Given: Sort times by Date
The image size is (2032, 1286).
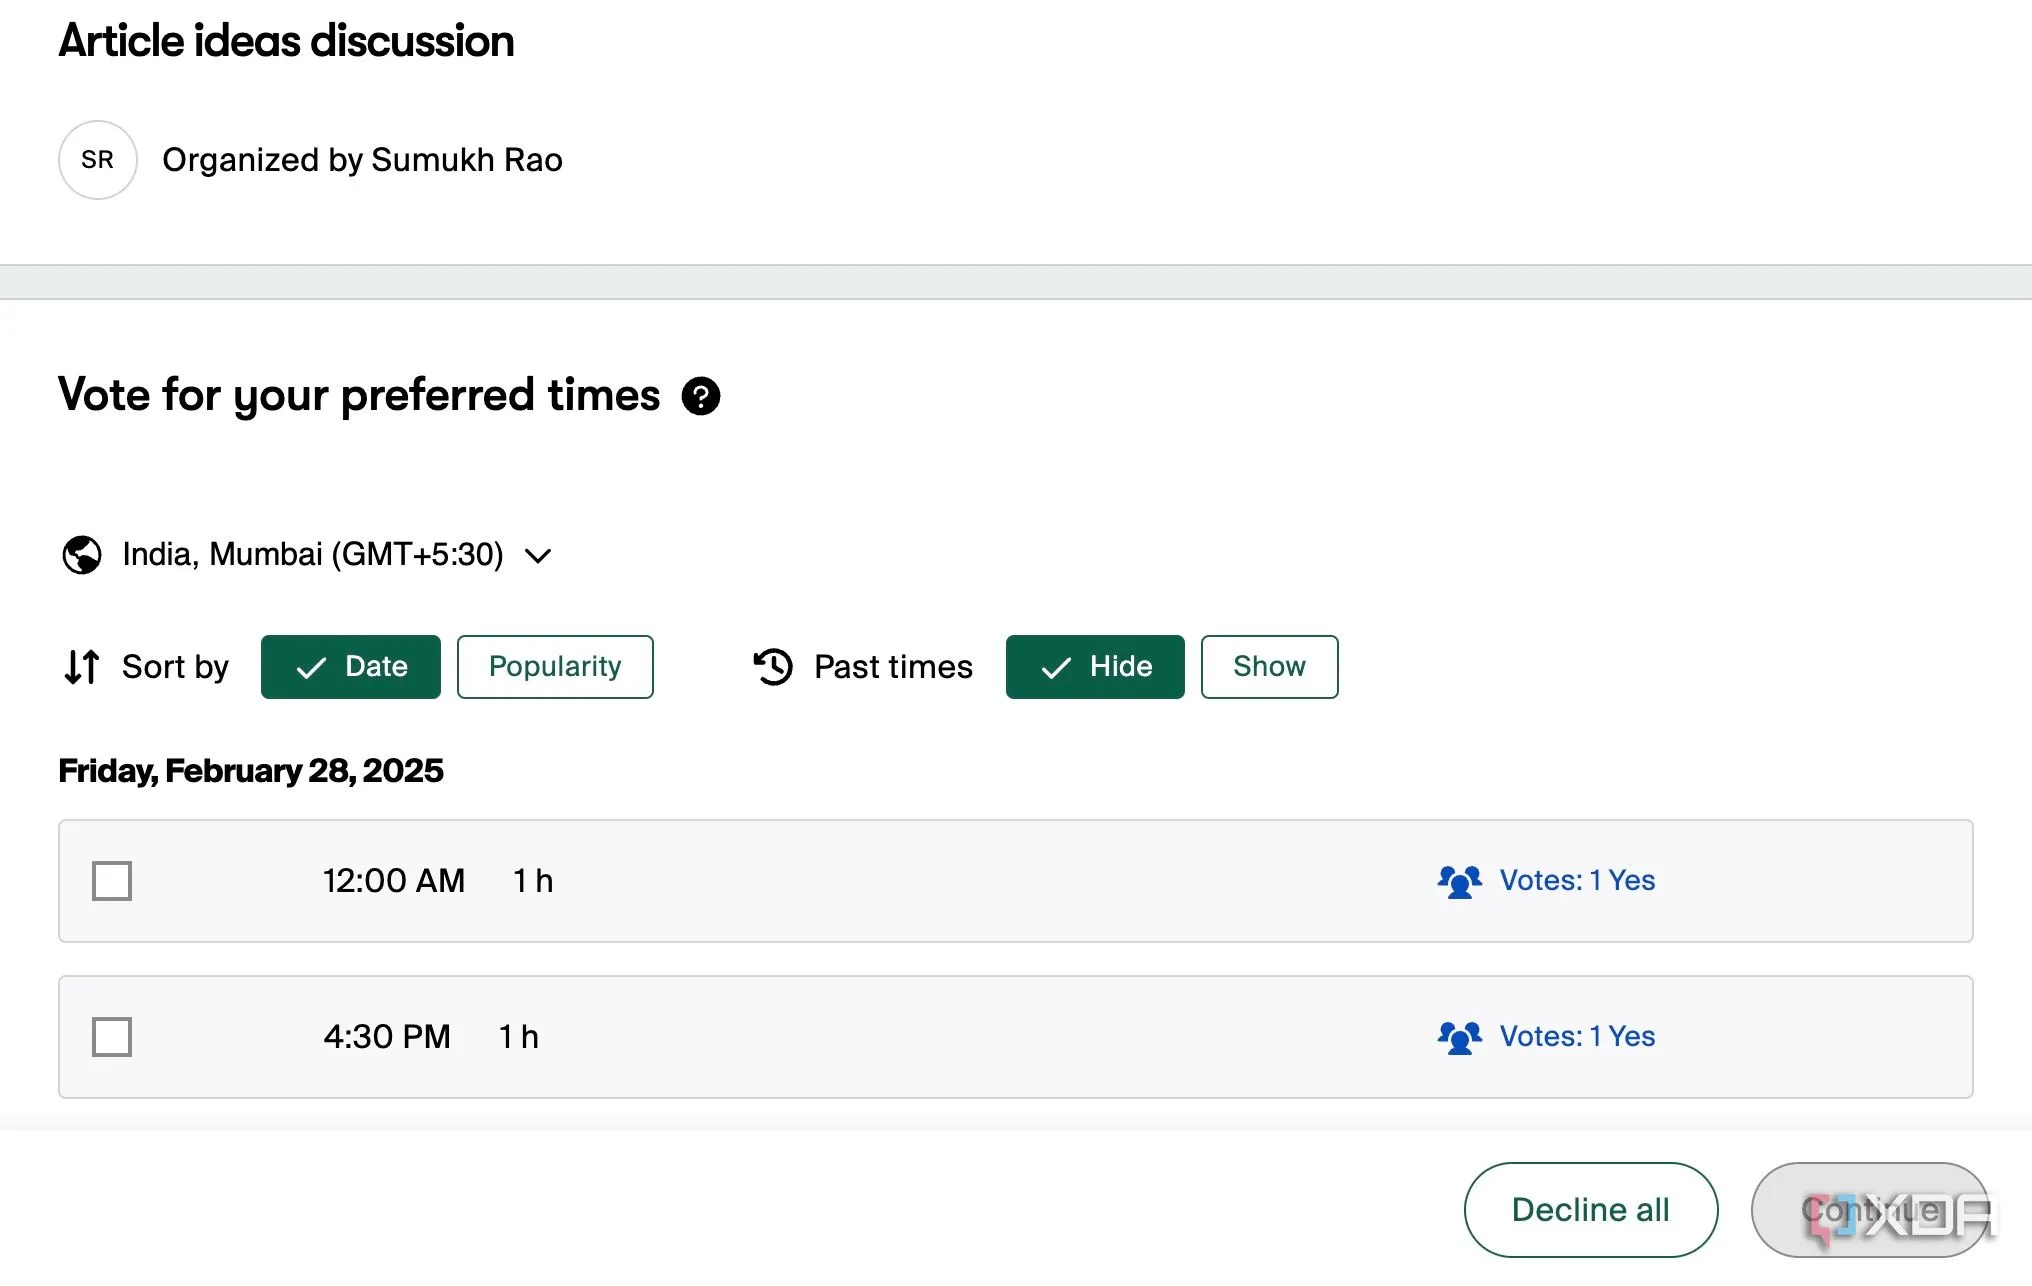Looking at the screenshot, I should pyautogui.click(x=350, y=667).
